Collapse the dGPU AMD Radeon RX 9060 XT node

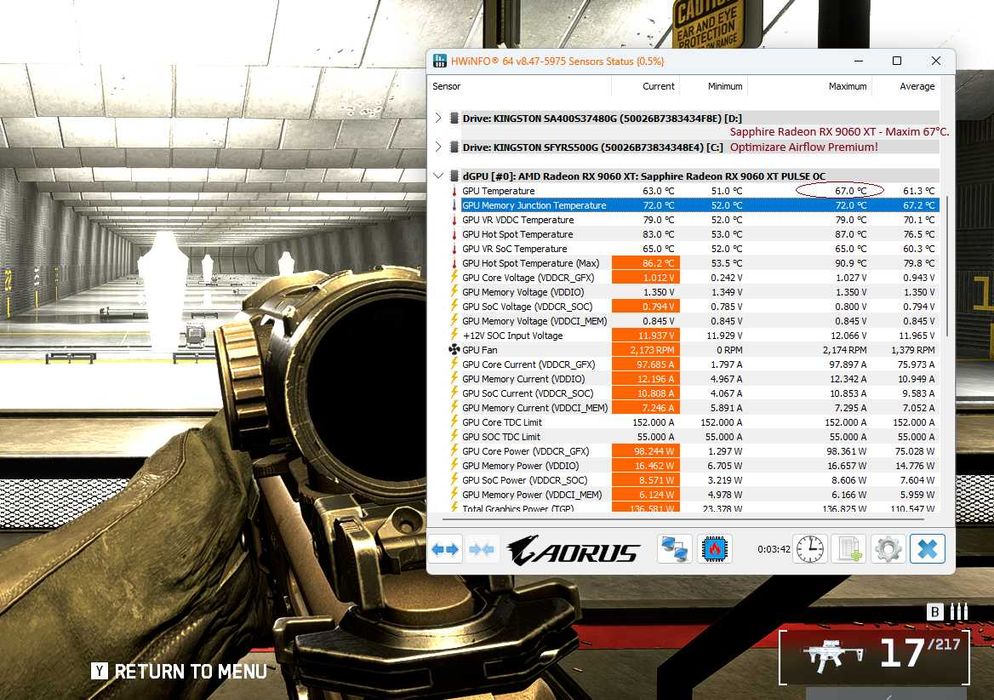click(438, 176)
